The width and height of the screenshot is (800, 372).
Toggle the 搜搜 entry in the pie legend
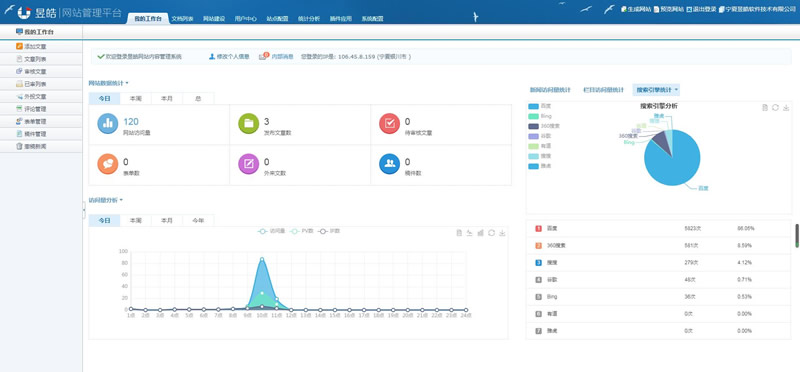(x=539, y=156)
